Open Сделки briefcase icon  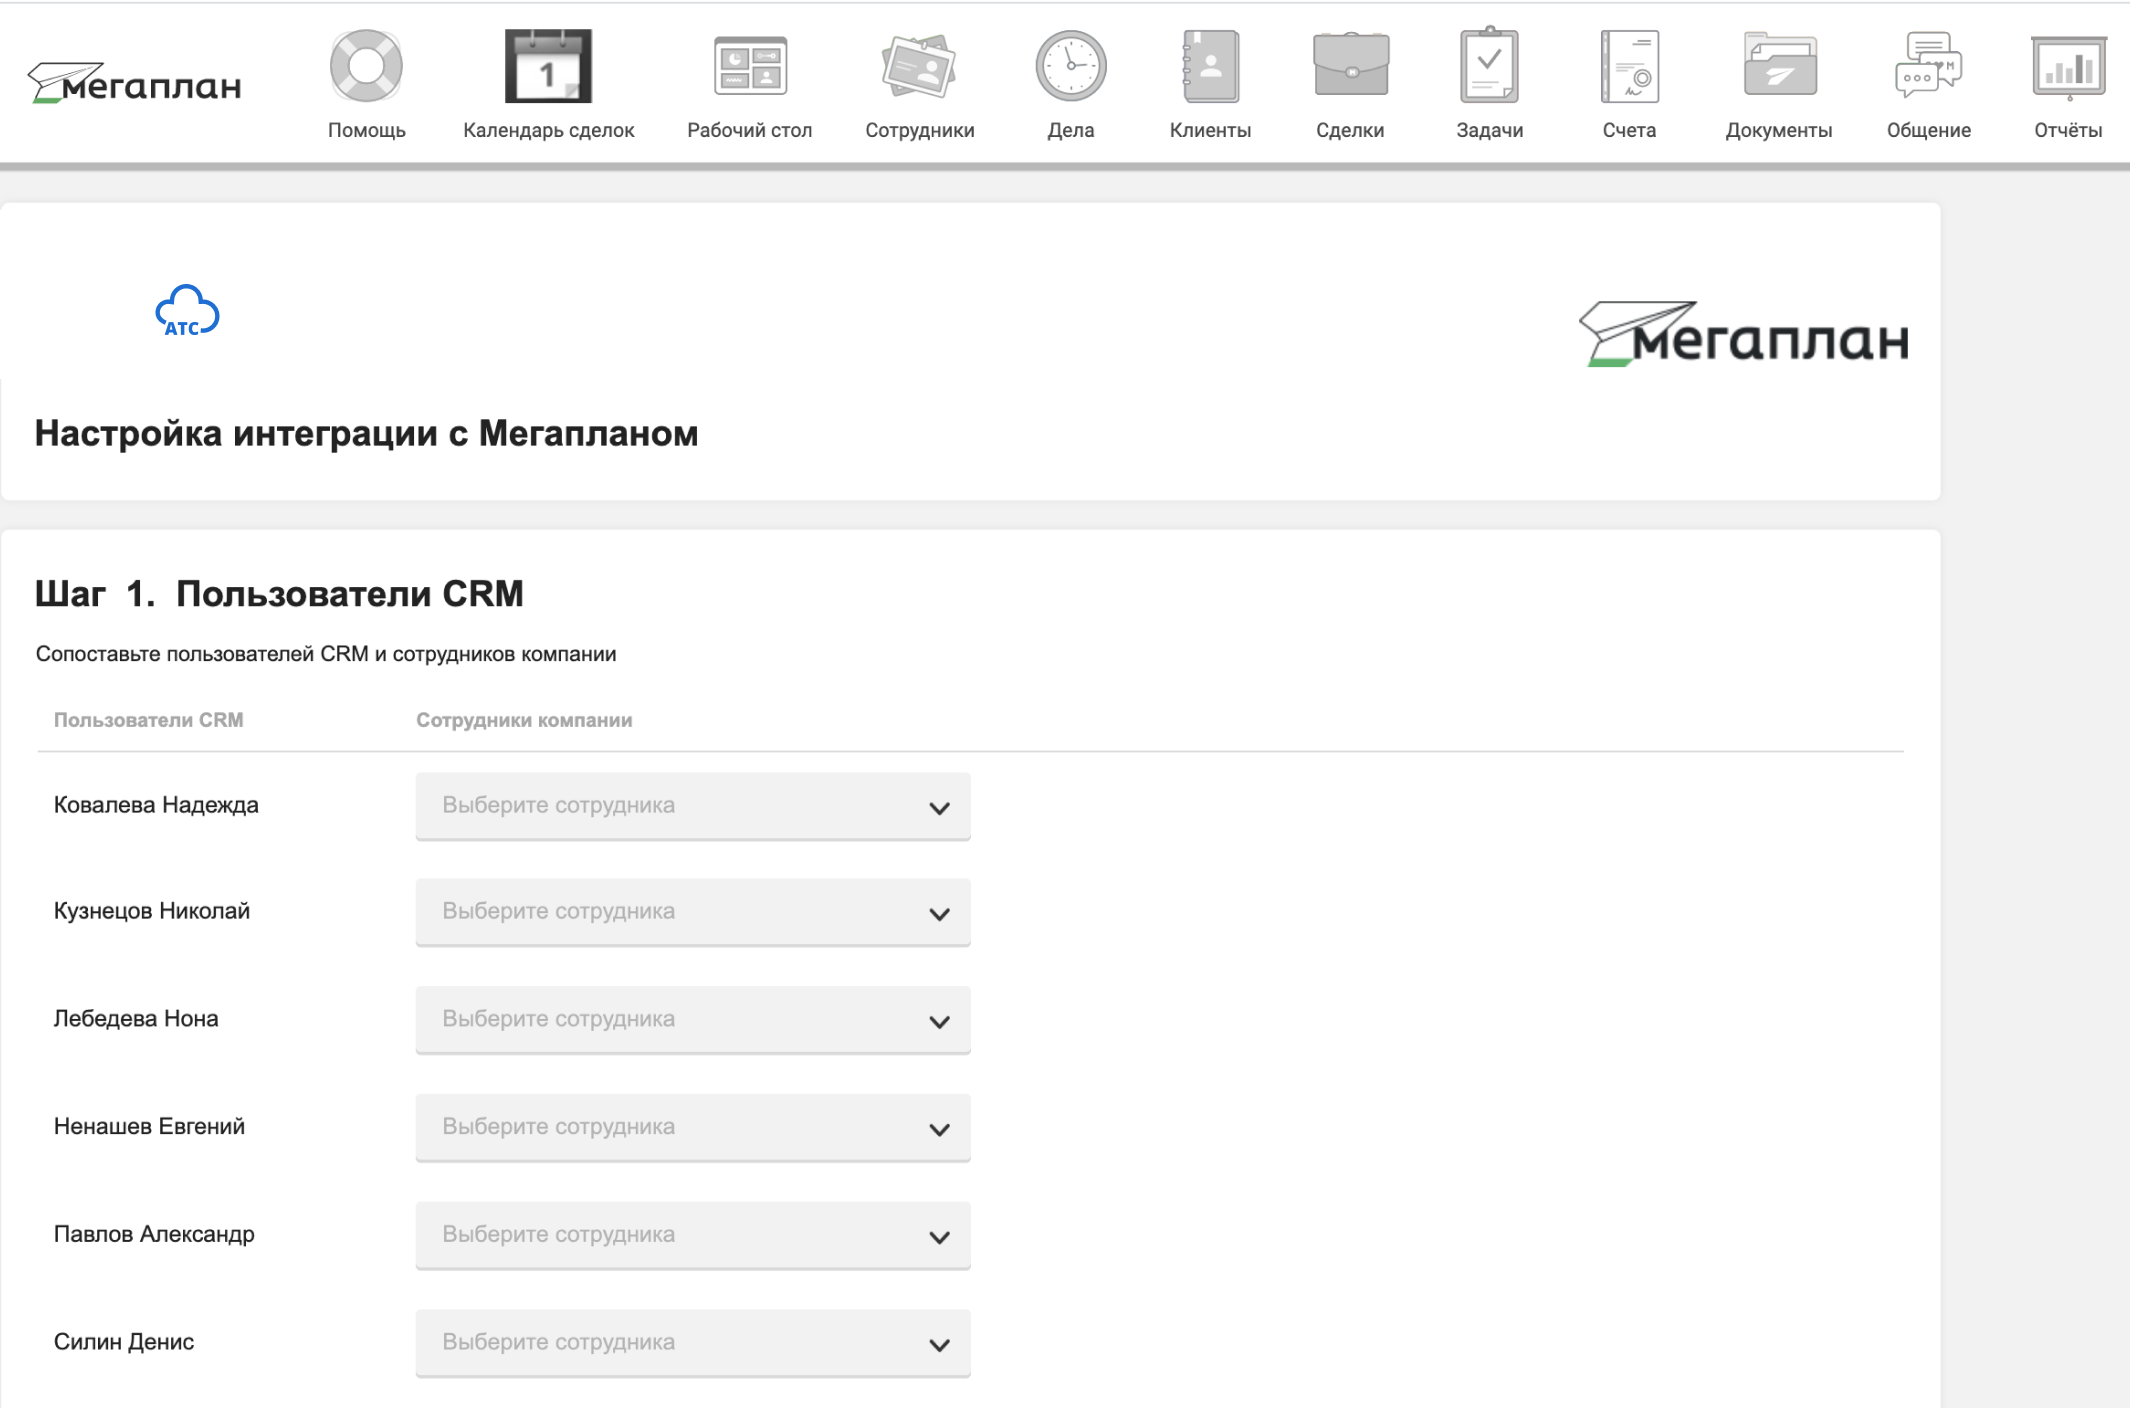(x=1350, y=67)
